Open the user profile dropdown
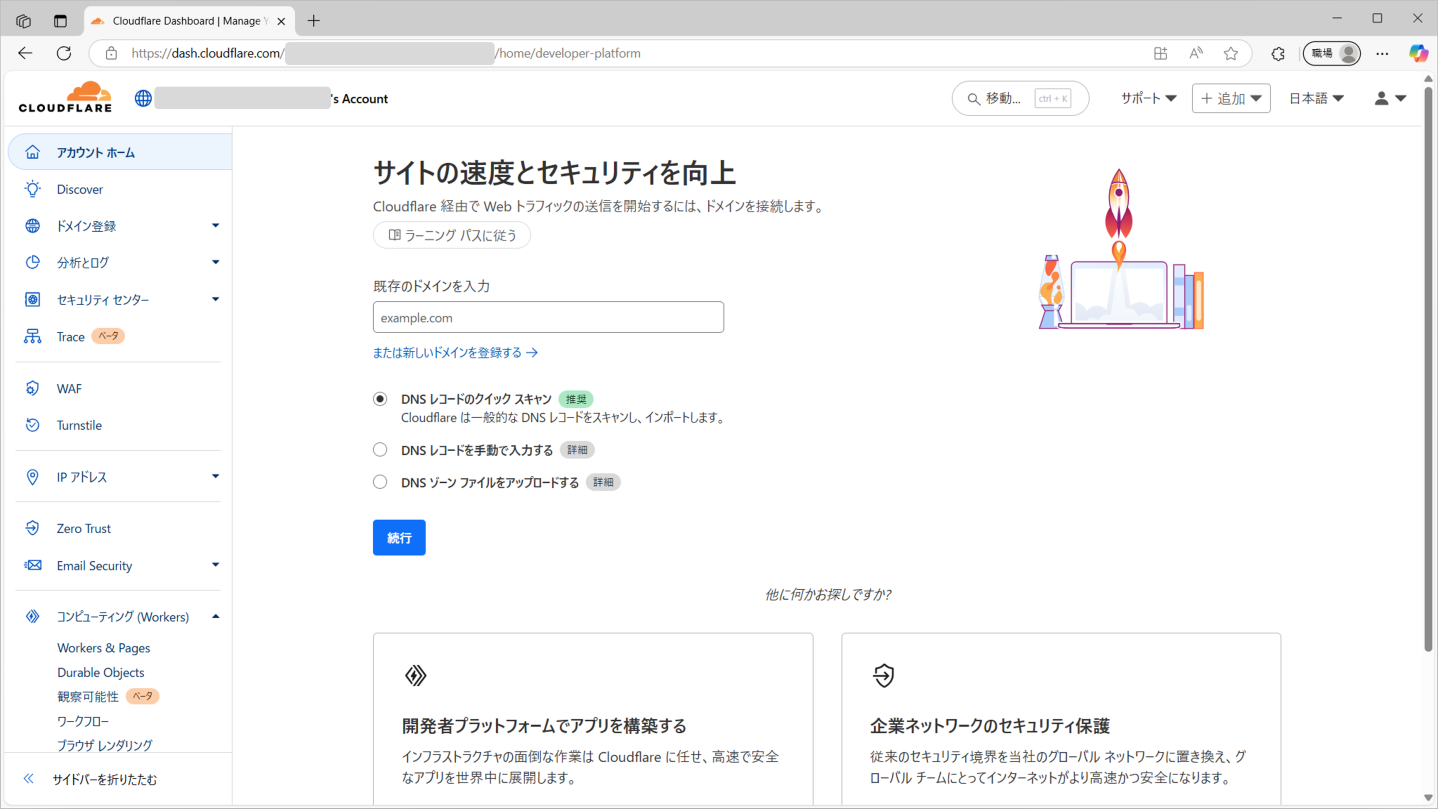This screenshot has width=1438, height=809. (1390, 98)
